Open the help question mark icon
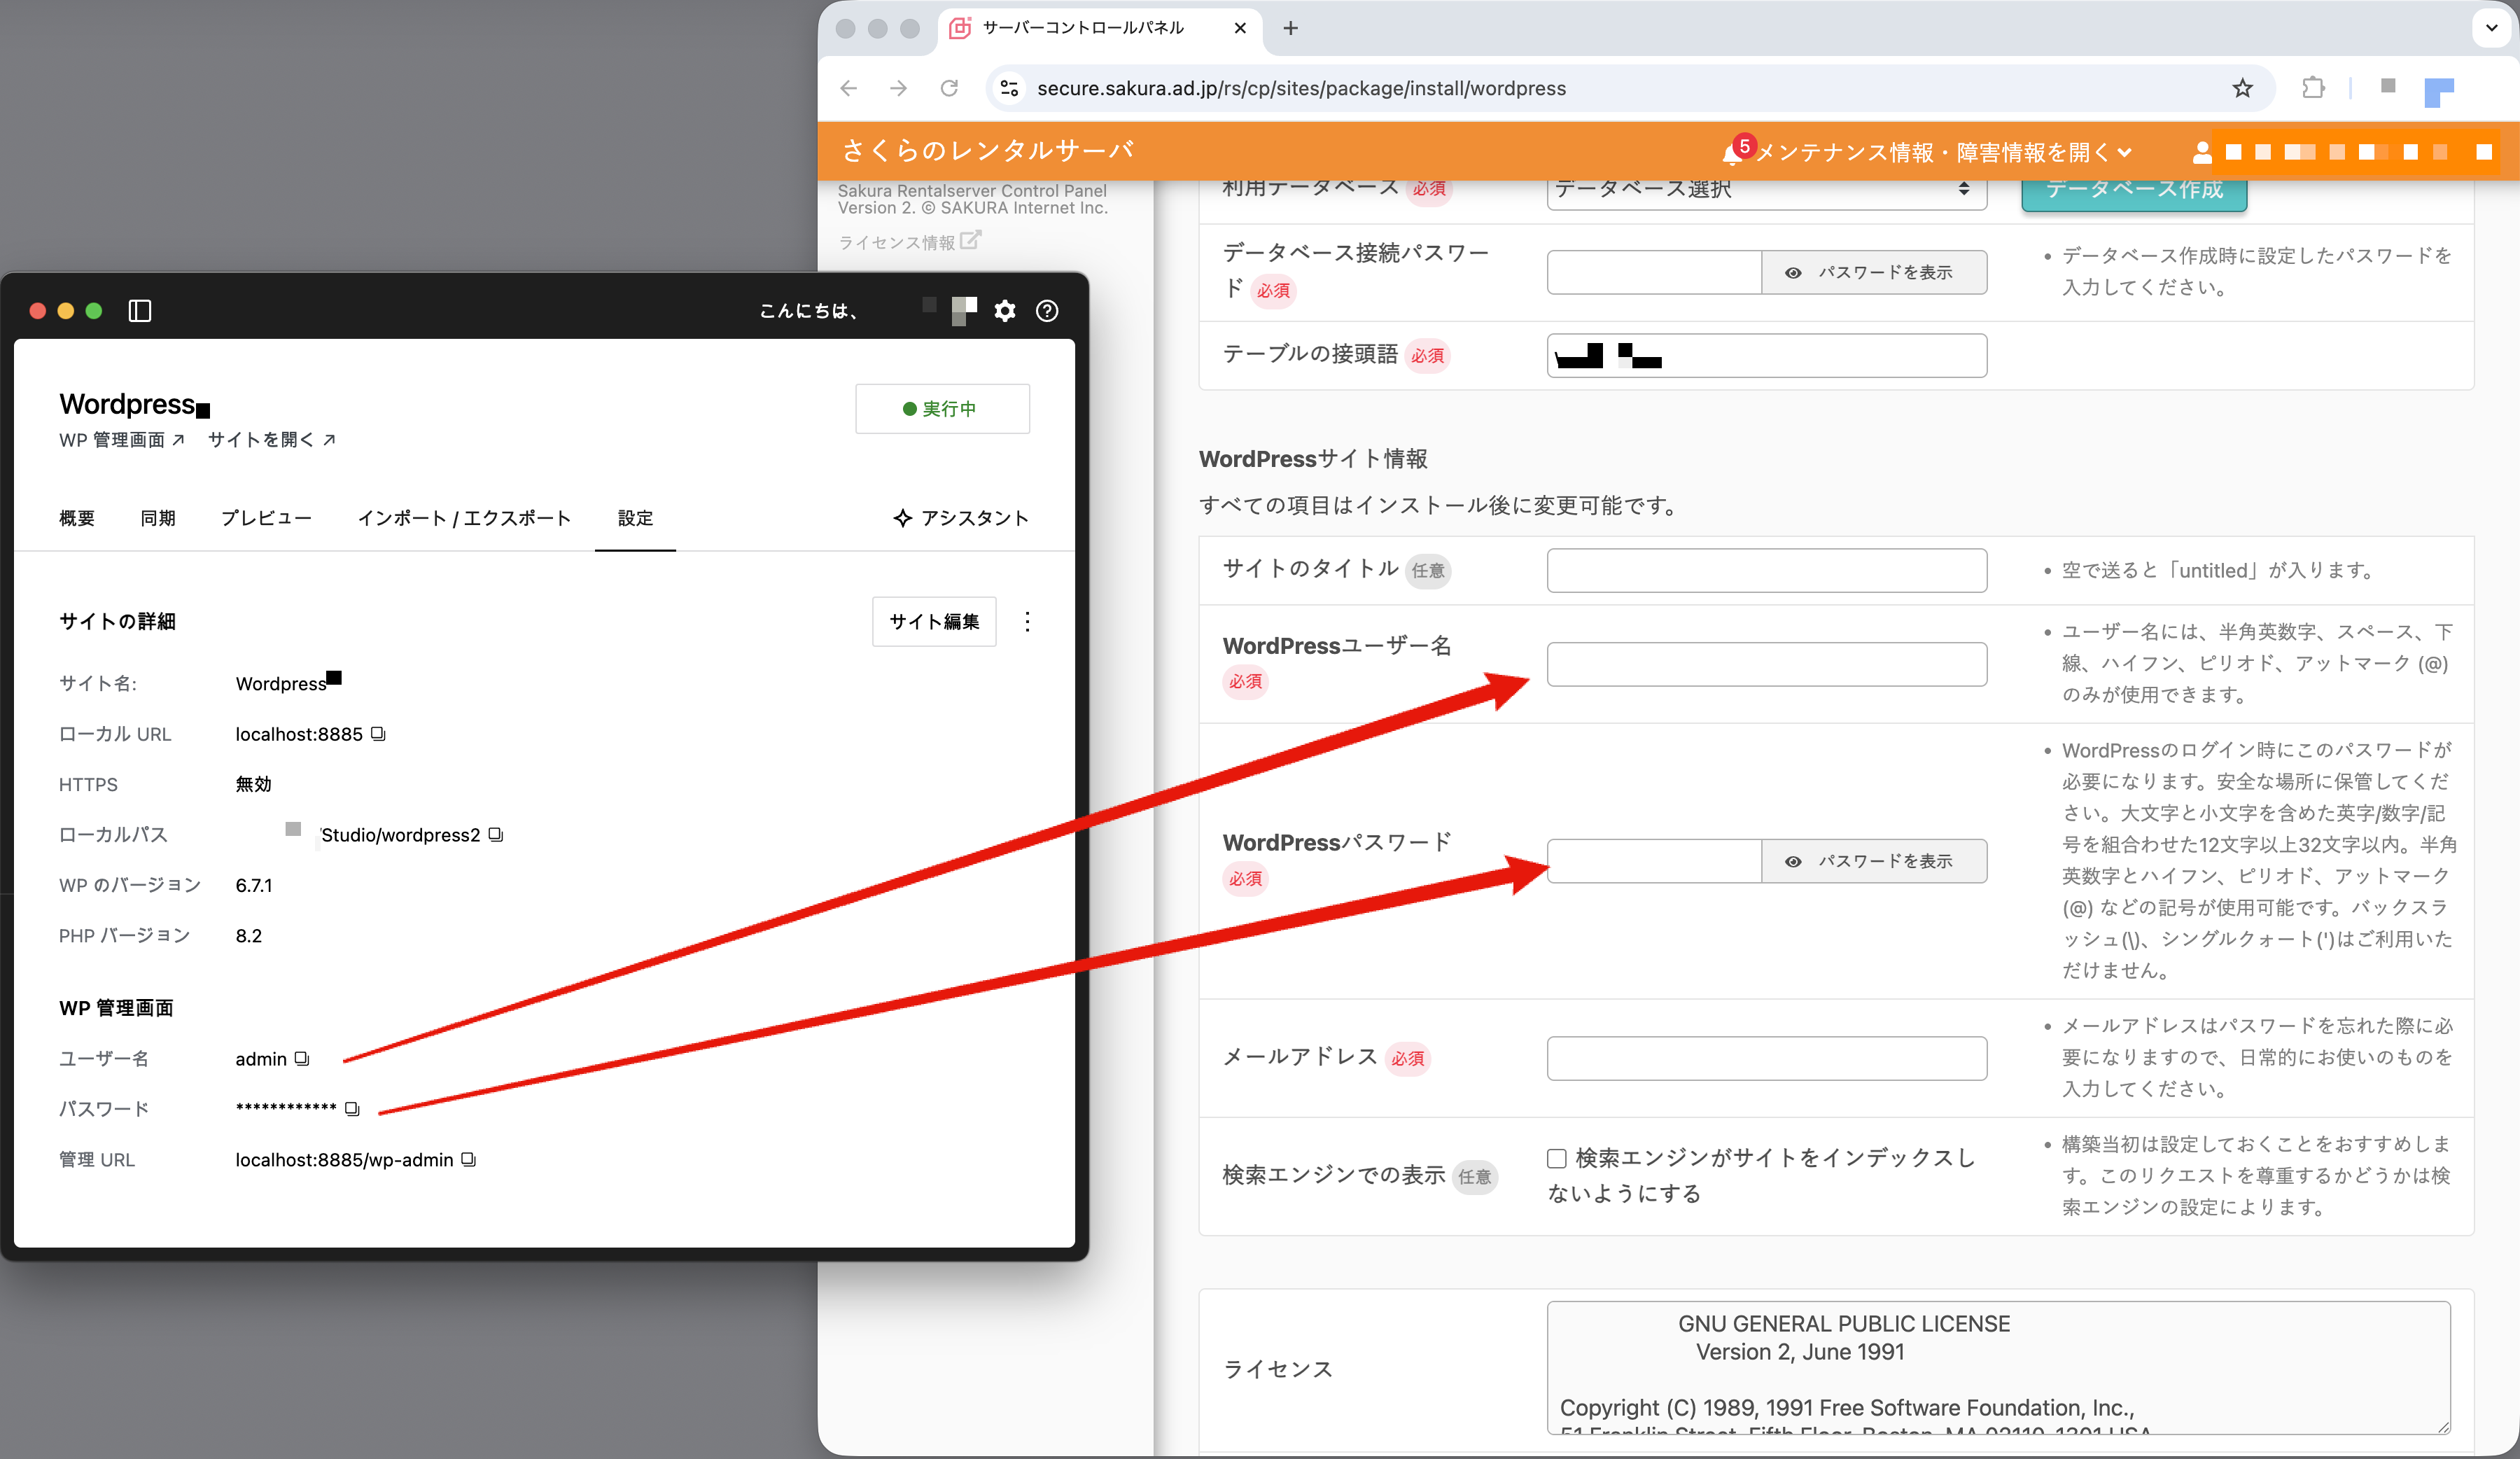This screenshot has width=2520, height=1459. click(x=1046, y=311)
